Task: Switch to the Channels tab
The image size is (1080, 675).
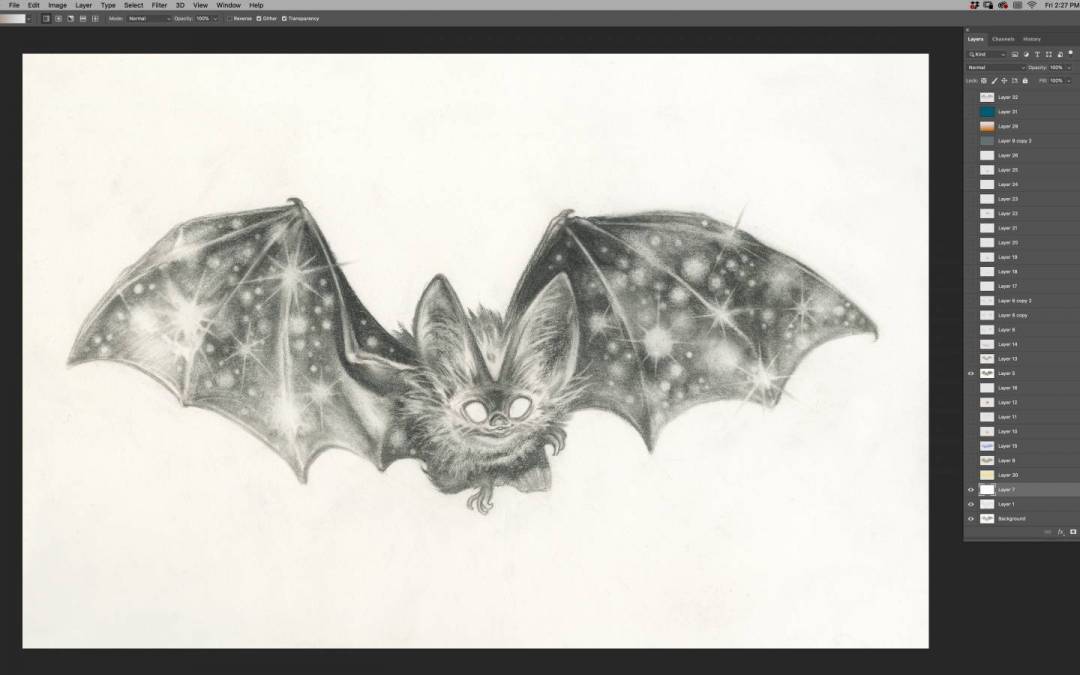Action: click(x=1003, y=39)
